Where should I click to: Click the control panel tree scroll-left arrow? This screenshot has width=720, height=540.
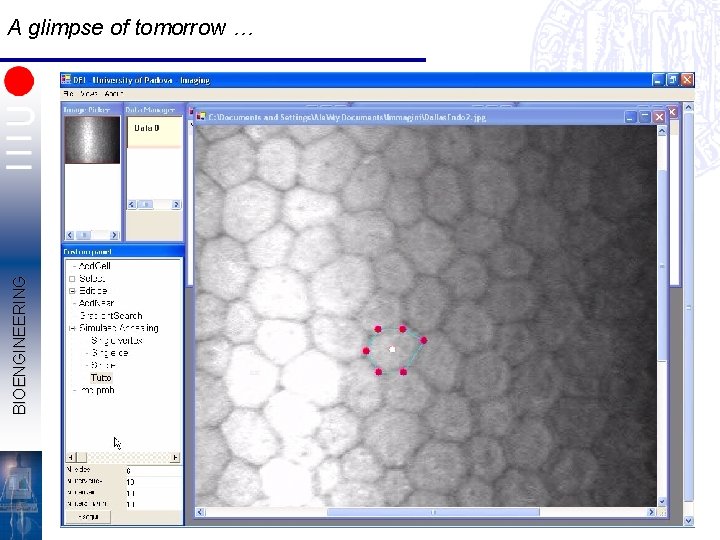click(x=71, y=457)
